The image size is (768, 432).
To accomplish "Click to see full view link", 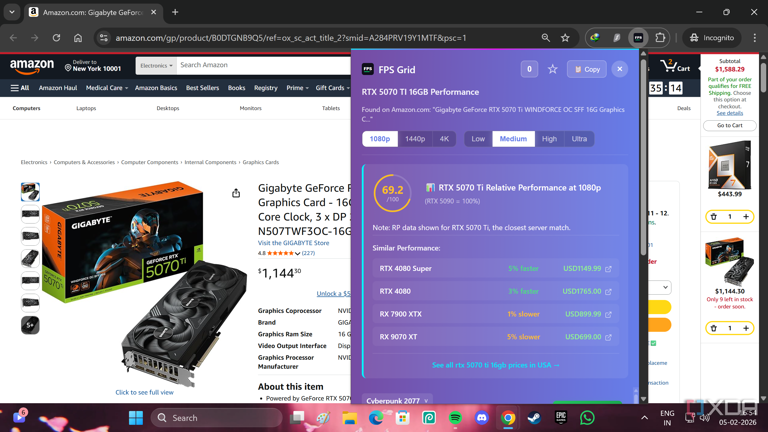I will coord(144,392).
